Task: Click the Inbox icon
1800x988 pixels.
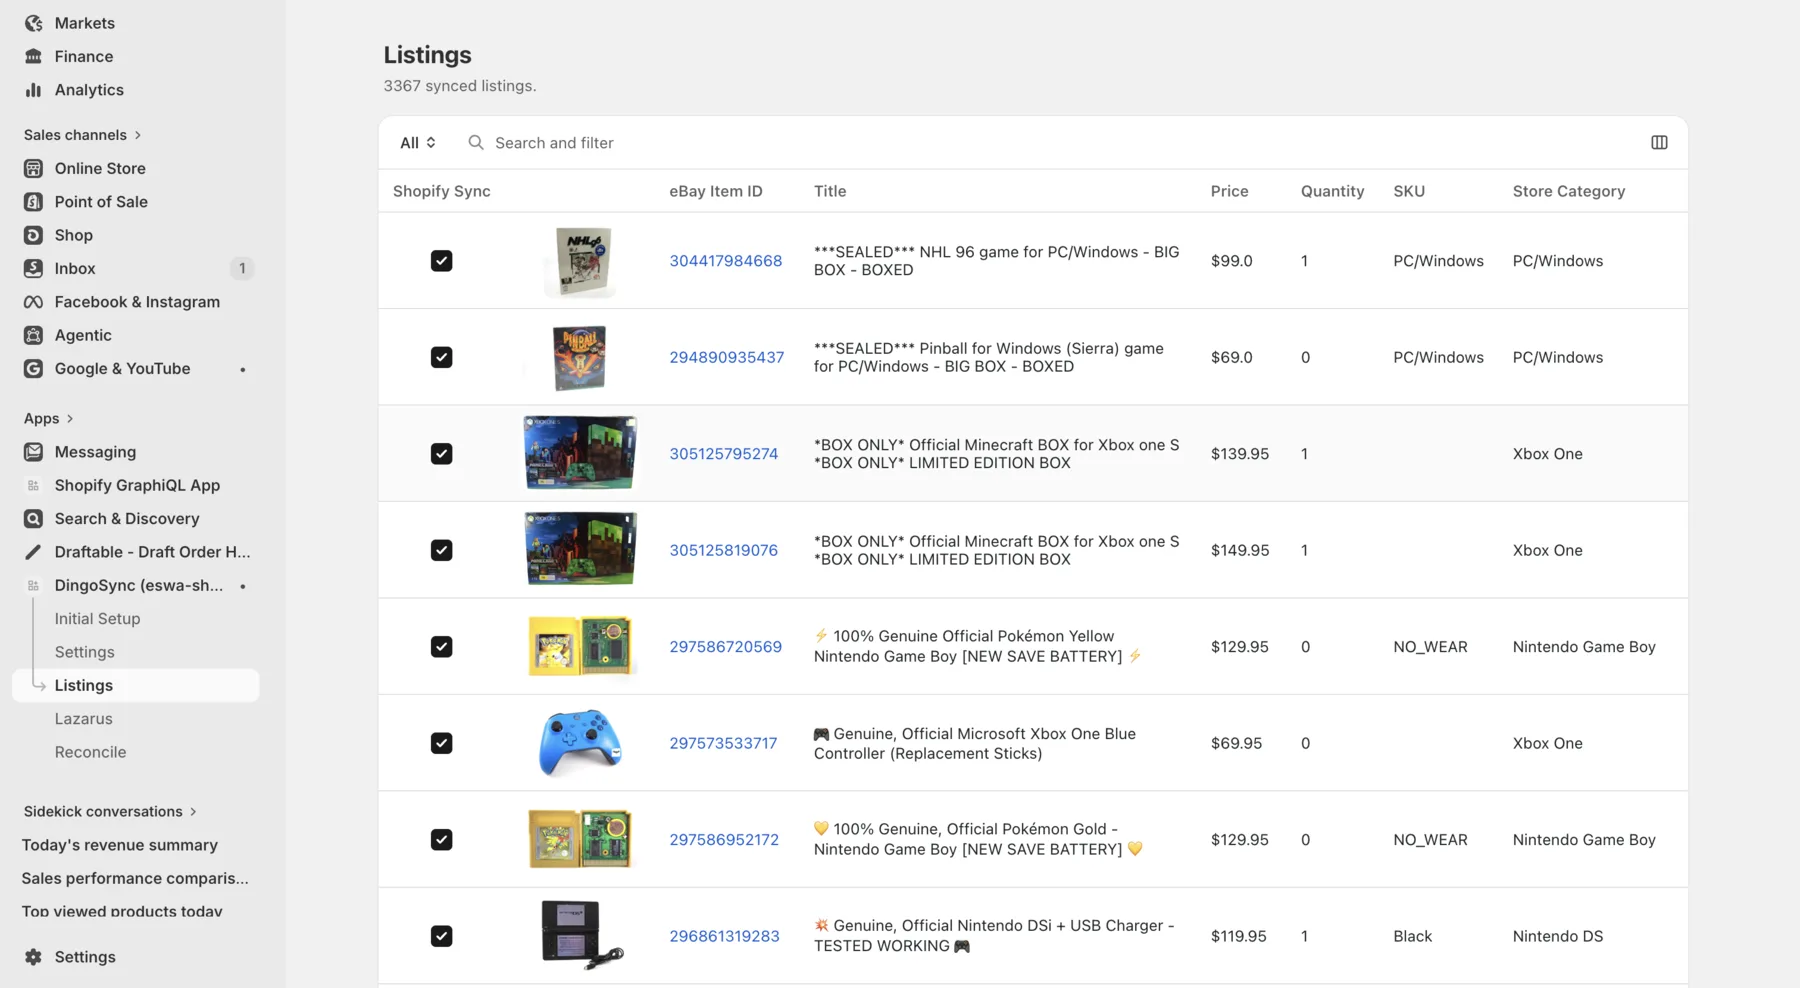Action: click(x=33, y=268)
